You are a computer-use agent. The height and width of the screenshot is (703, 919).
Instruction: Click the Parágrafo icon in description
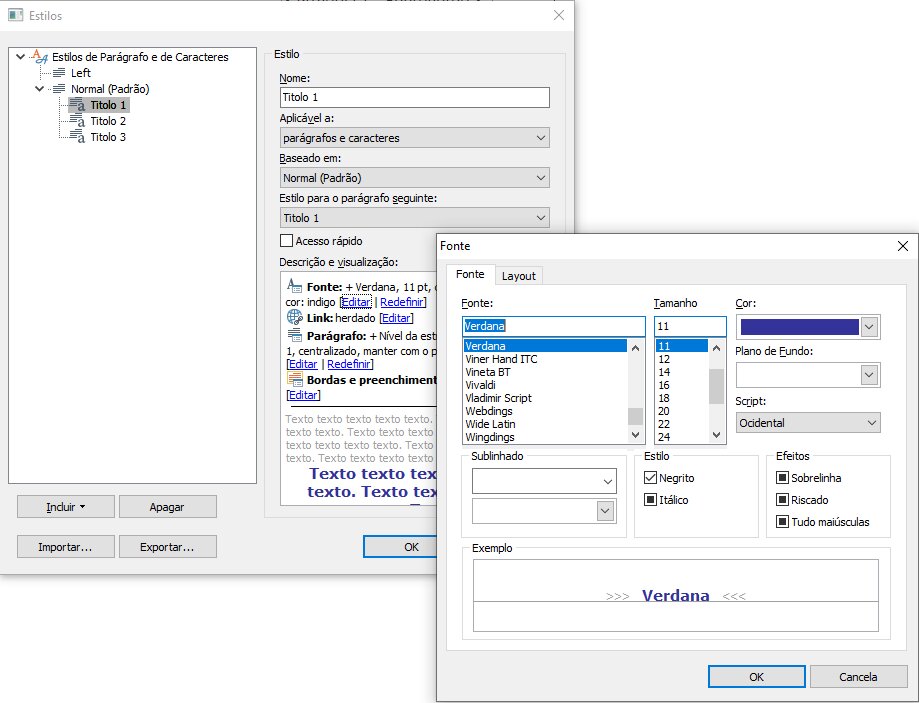294,335
